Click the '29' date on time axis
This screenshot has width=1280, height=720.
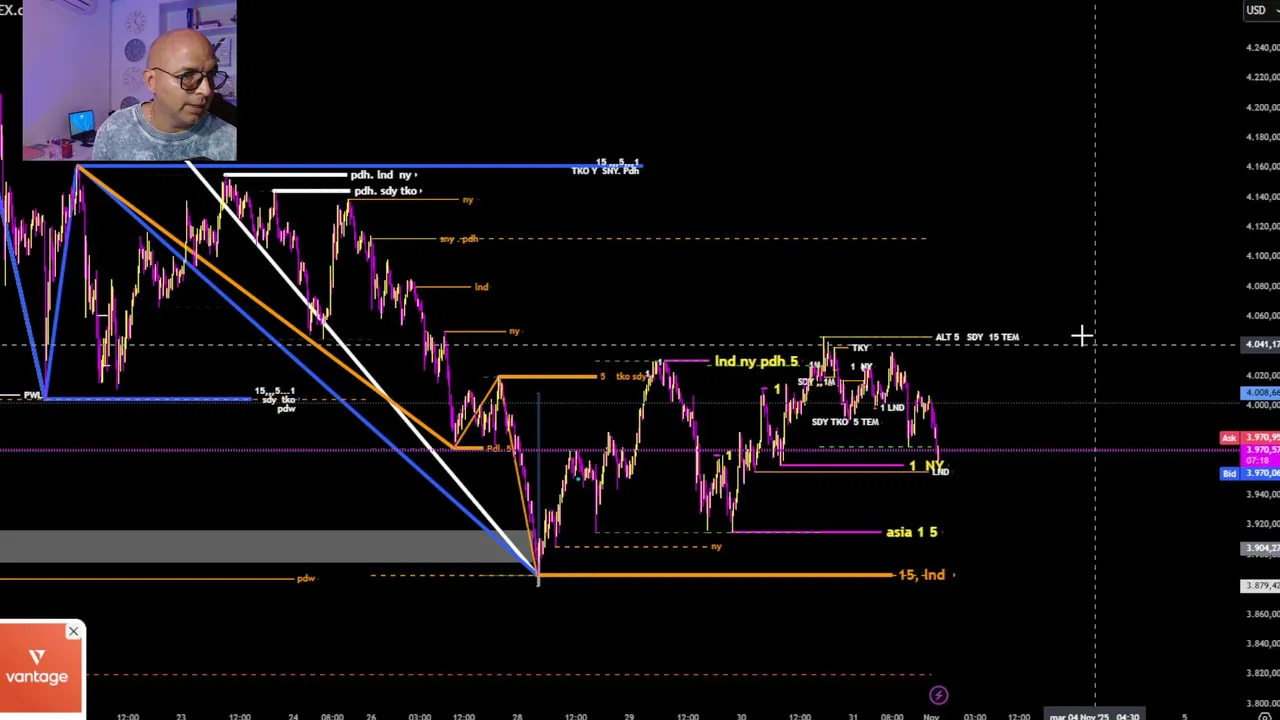[629, 716]
